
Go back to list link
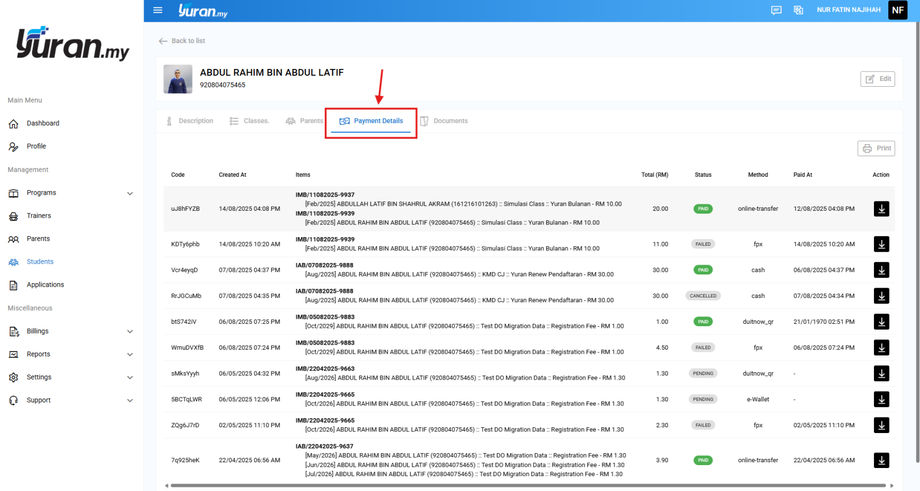click(182, 41)
